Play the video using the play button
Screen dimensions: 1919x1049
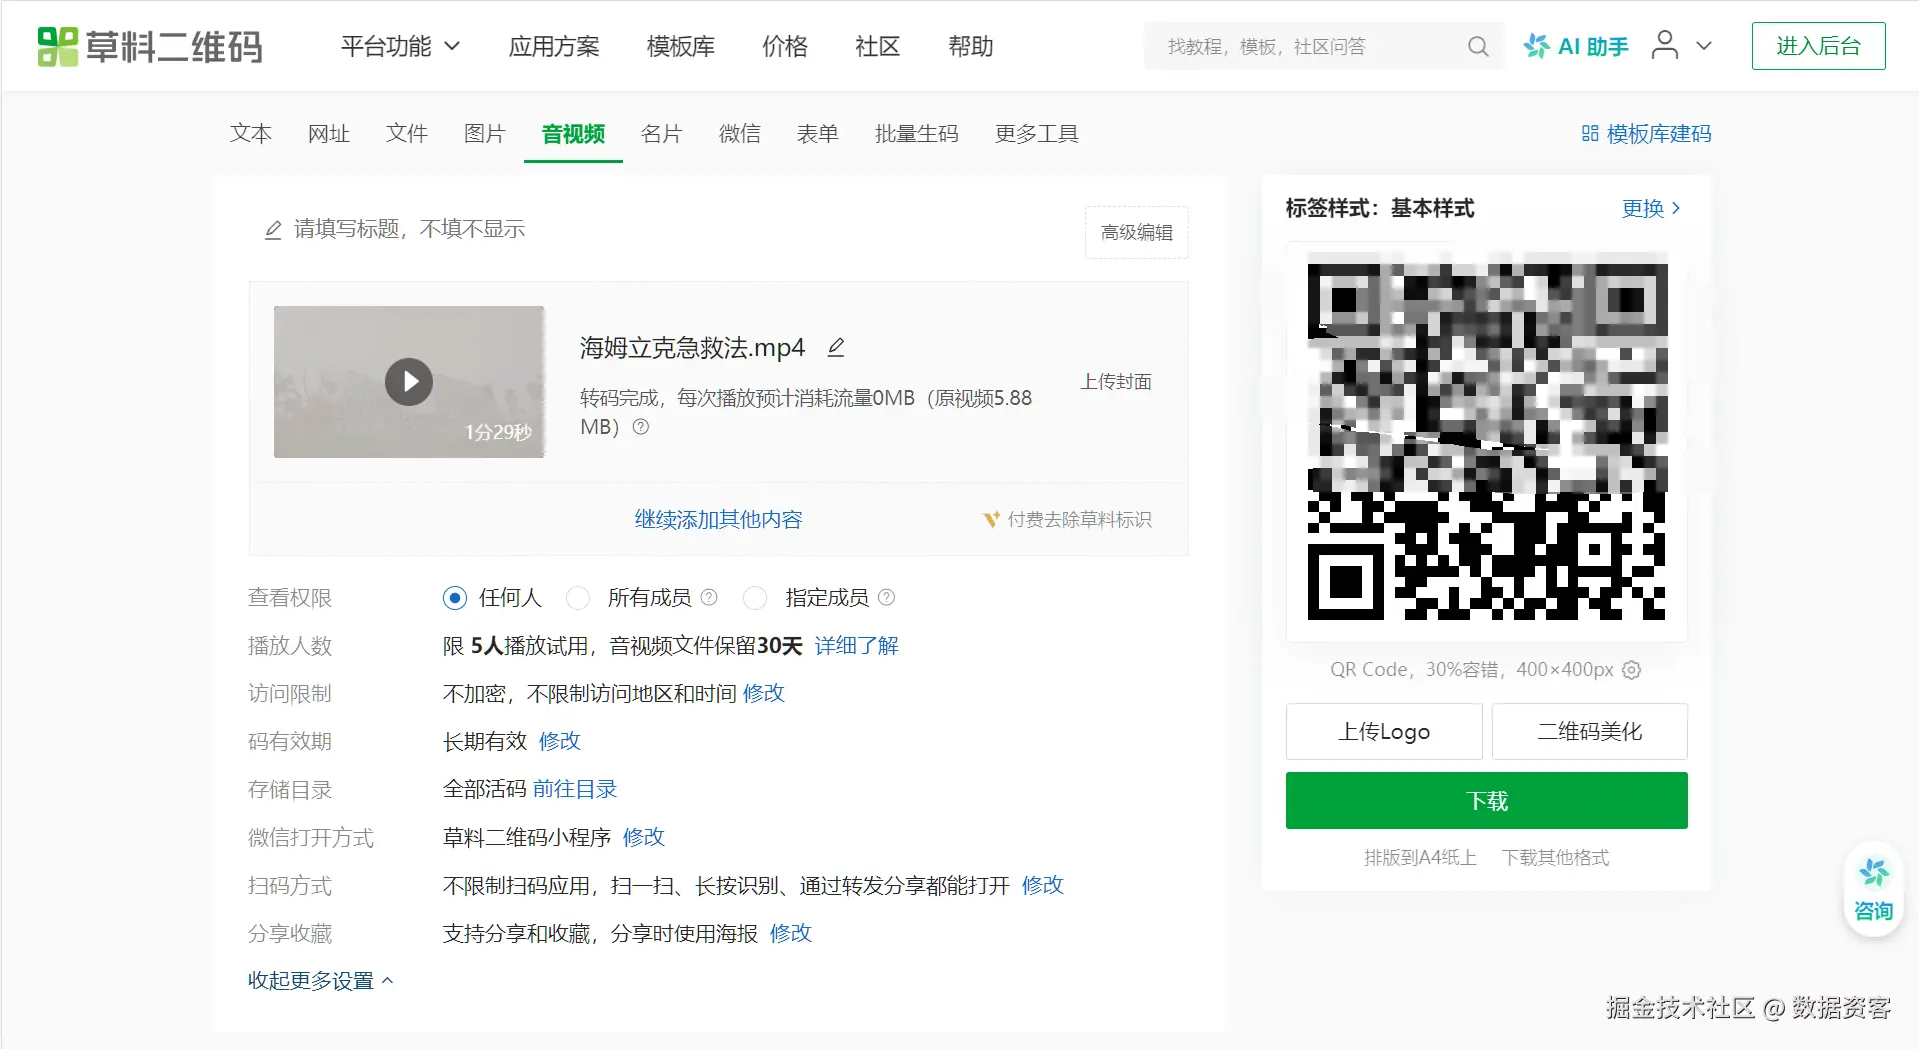409,382
